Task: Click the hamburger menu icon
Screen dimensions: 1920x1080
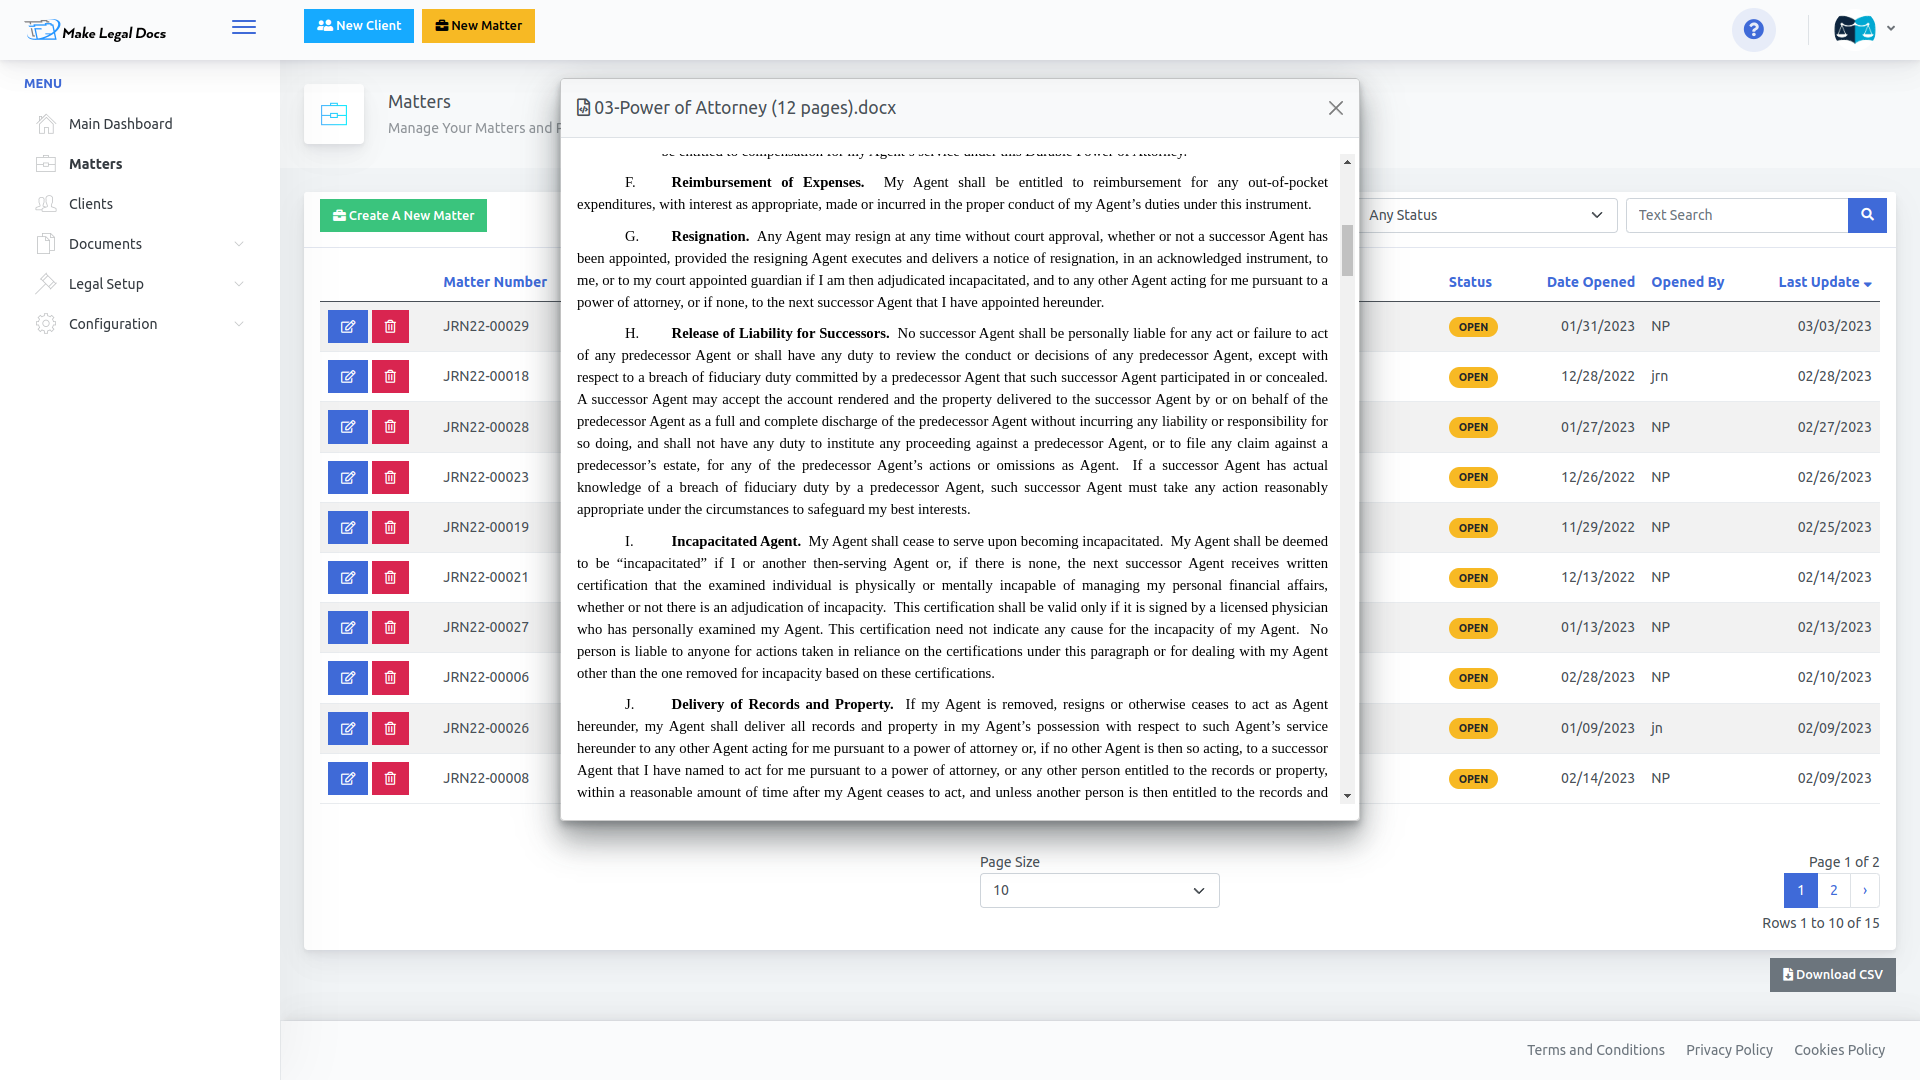Action: tap(244, 27)
